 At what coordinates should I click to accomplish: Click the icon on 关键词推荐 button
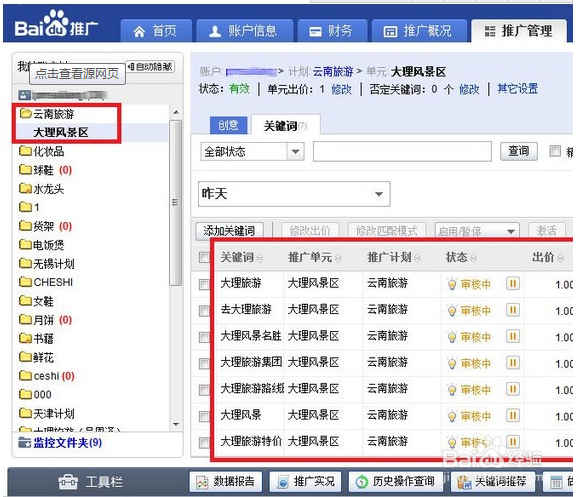click(464, 482)
